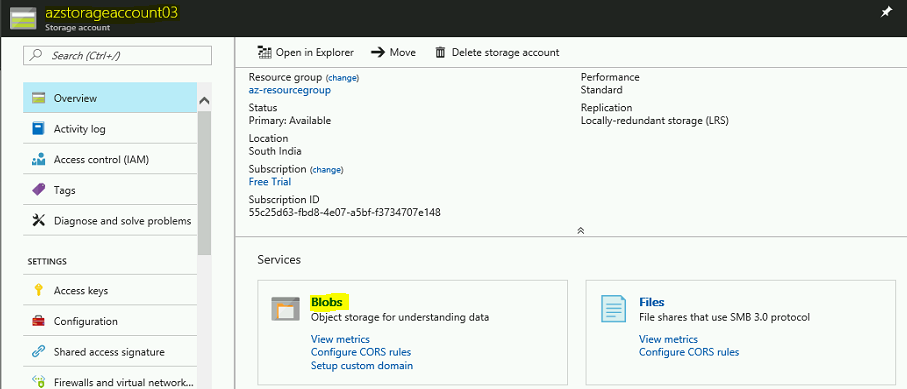Open the az-resourcegroup link
This screenshot has height=389, width=907.
point(290,90)
